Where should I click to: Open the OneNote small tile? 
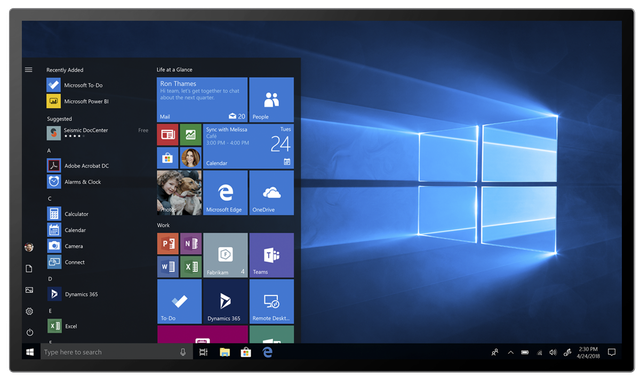[x=191, y=244]
